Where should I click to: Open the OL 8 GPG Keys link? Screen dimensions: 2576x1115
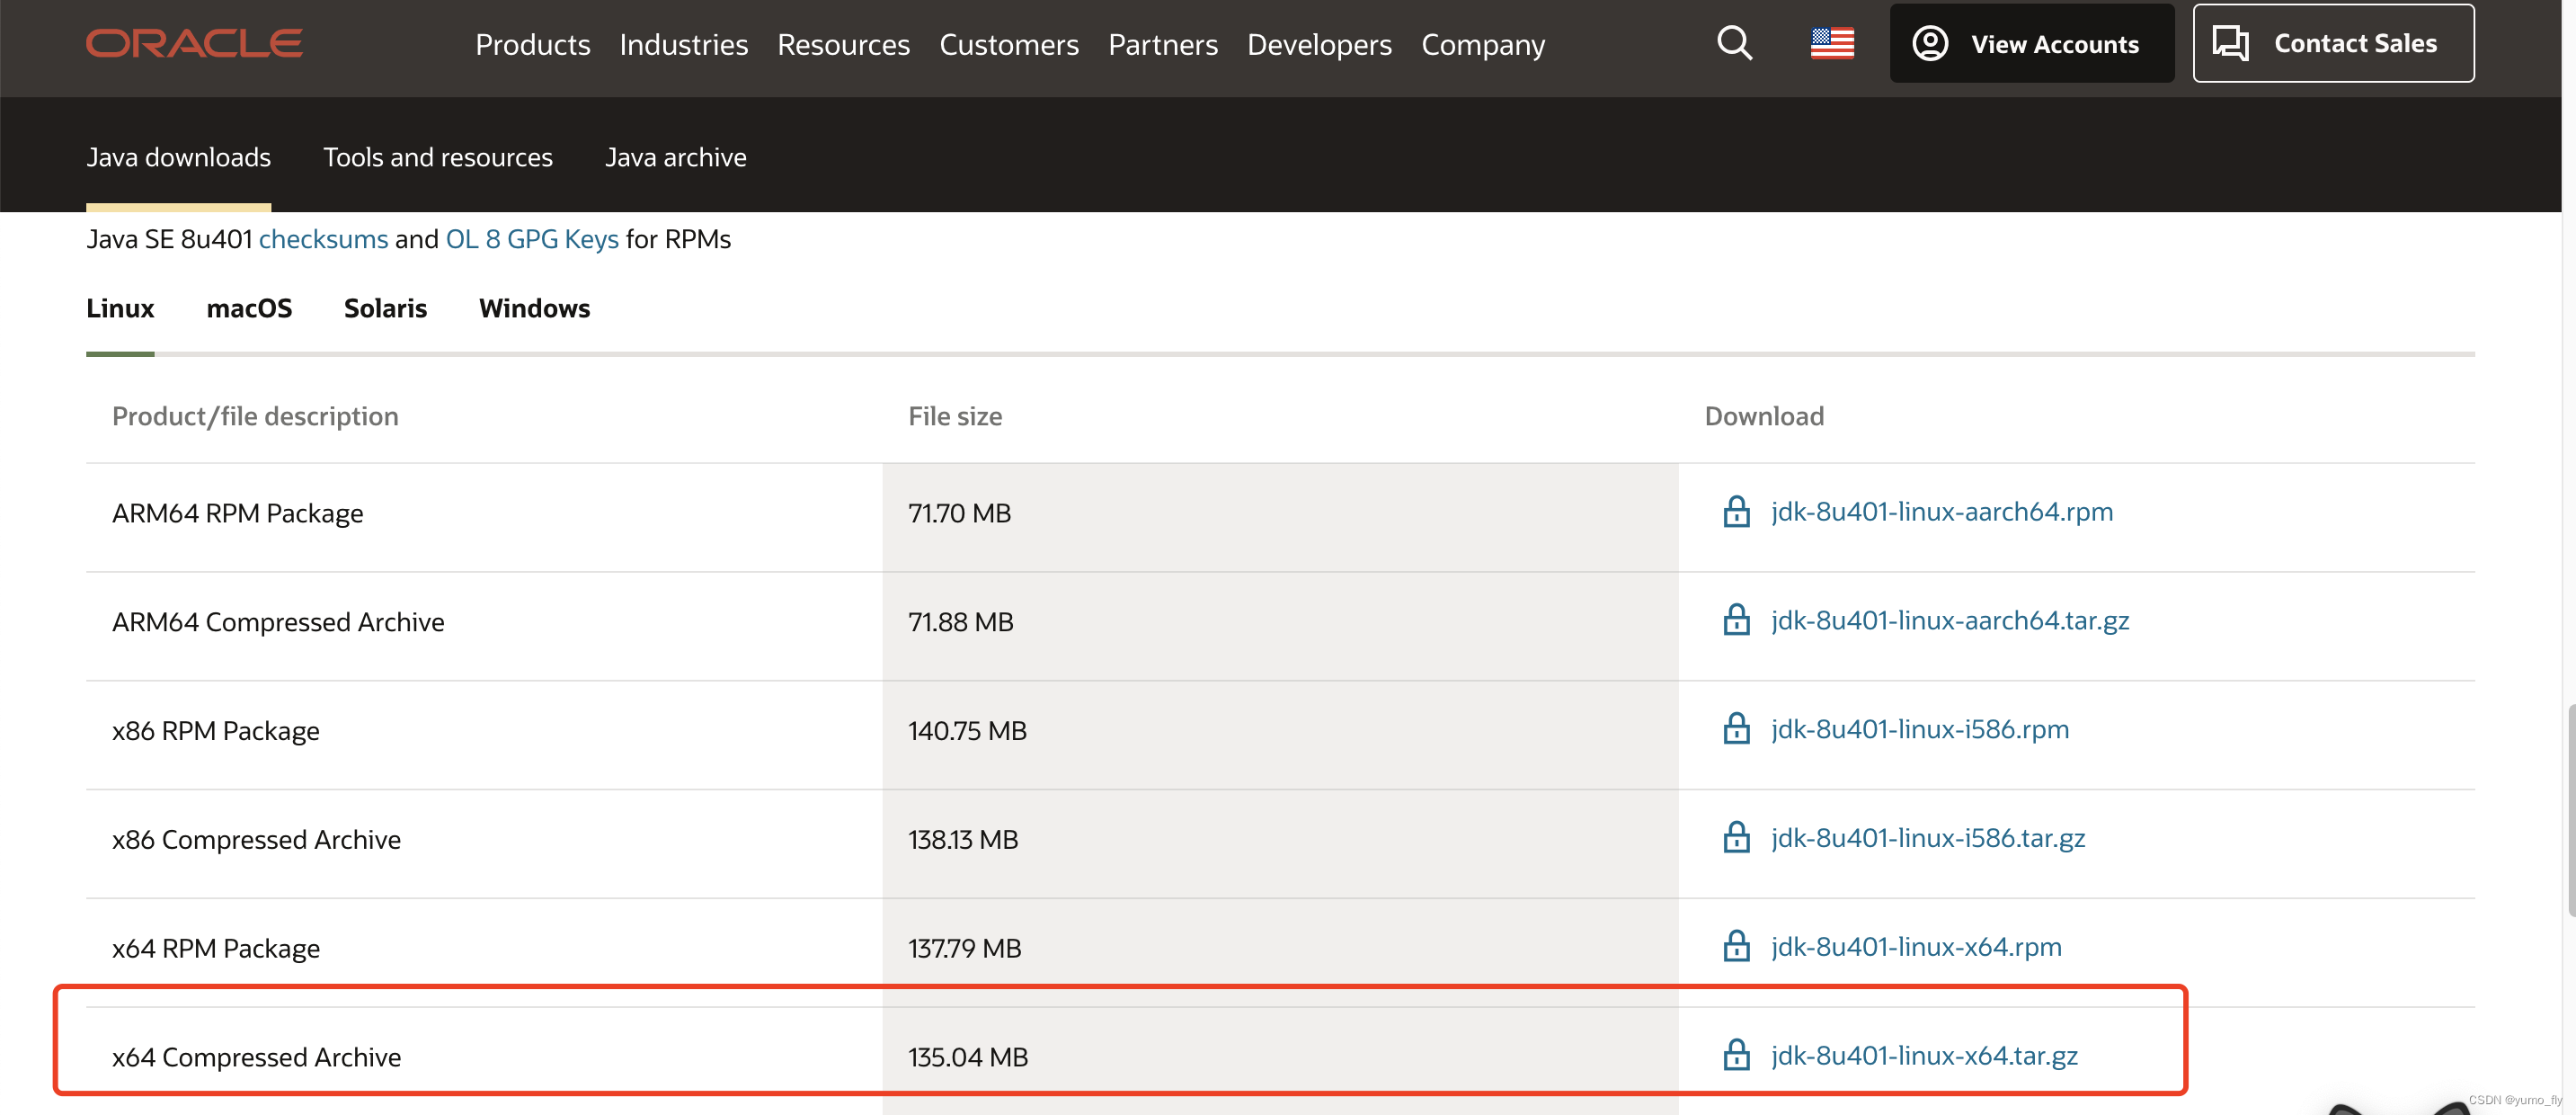(x=532, y=239)
